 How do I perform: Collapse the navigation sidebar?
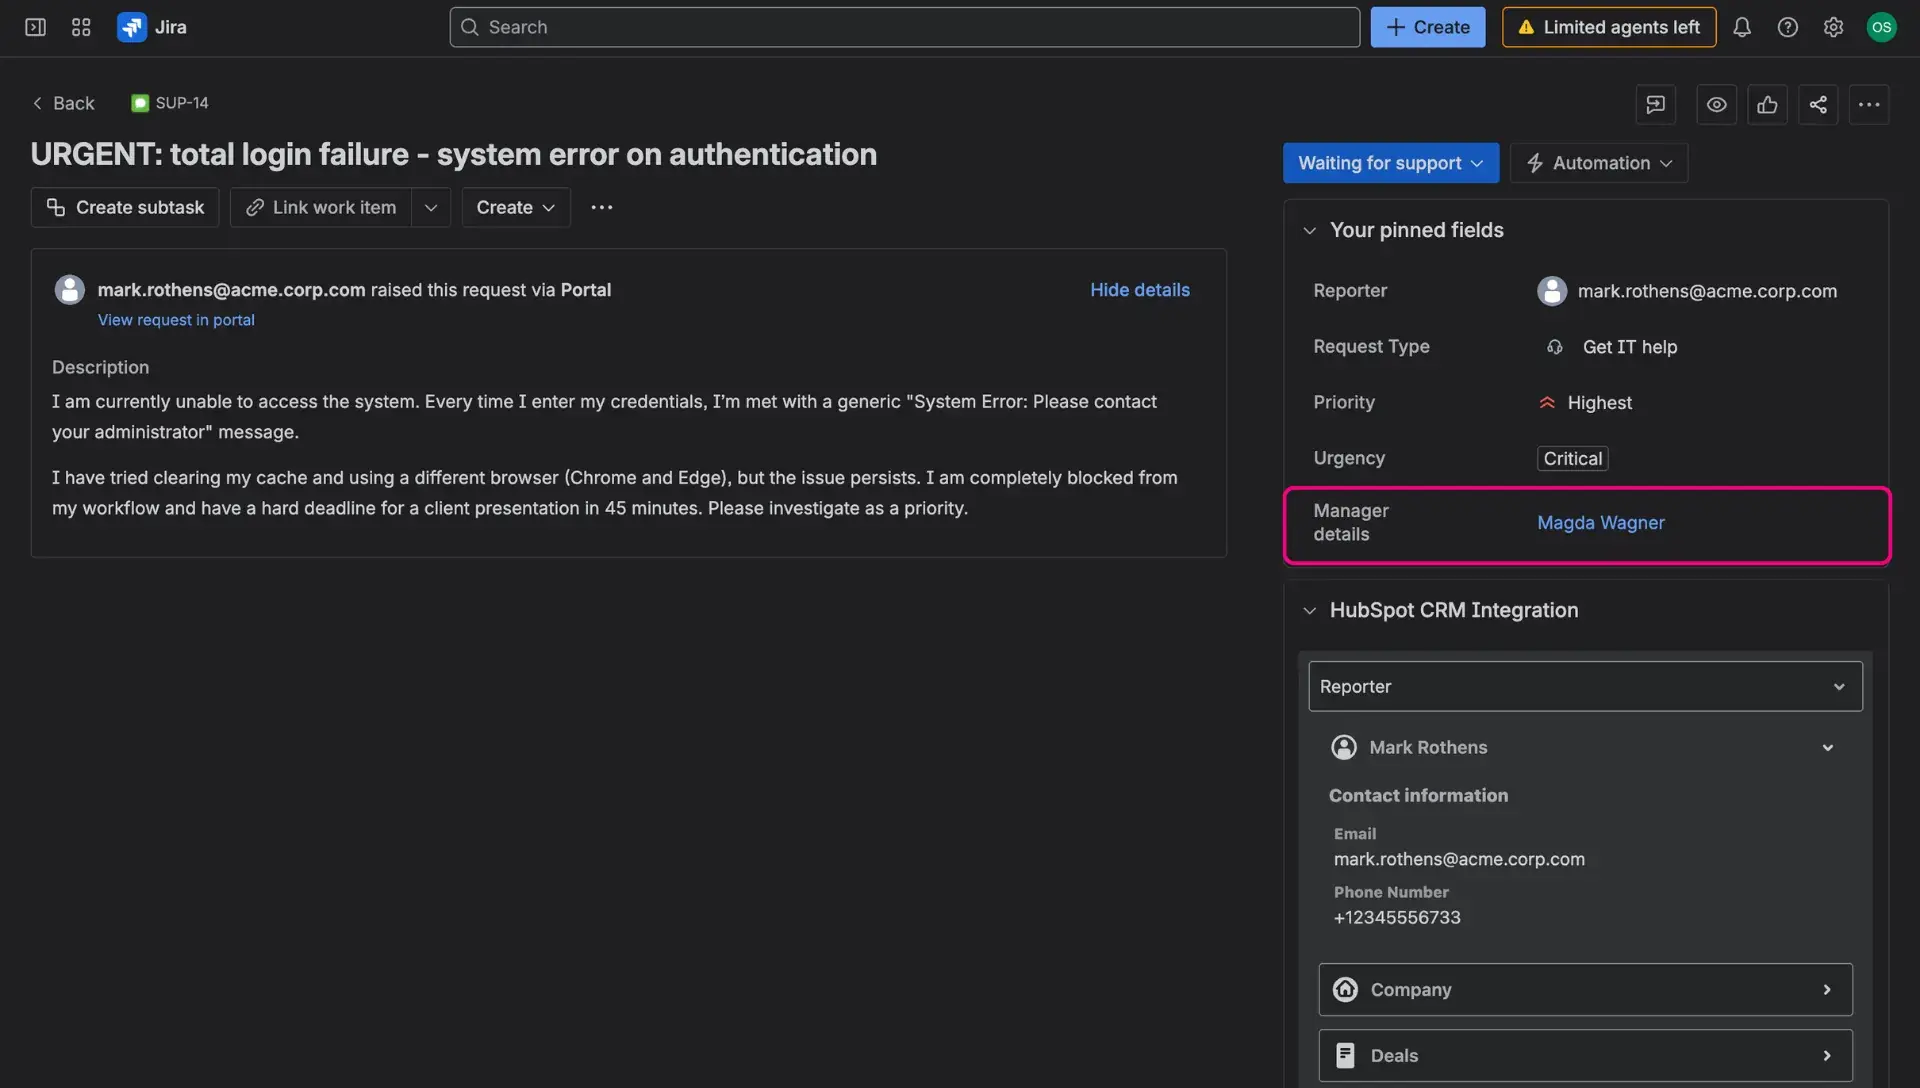click(34, 27)
